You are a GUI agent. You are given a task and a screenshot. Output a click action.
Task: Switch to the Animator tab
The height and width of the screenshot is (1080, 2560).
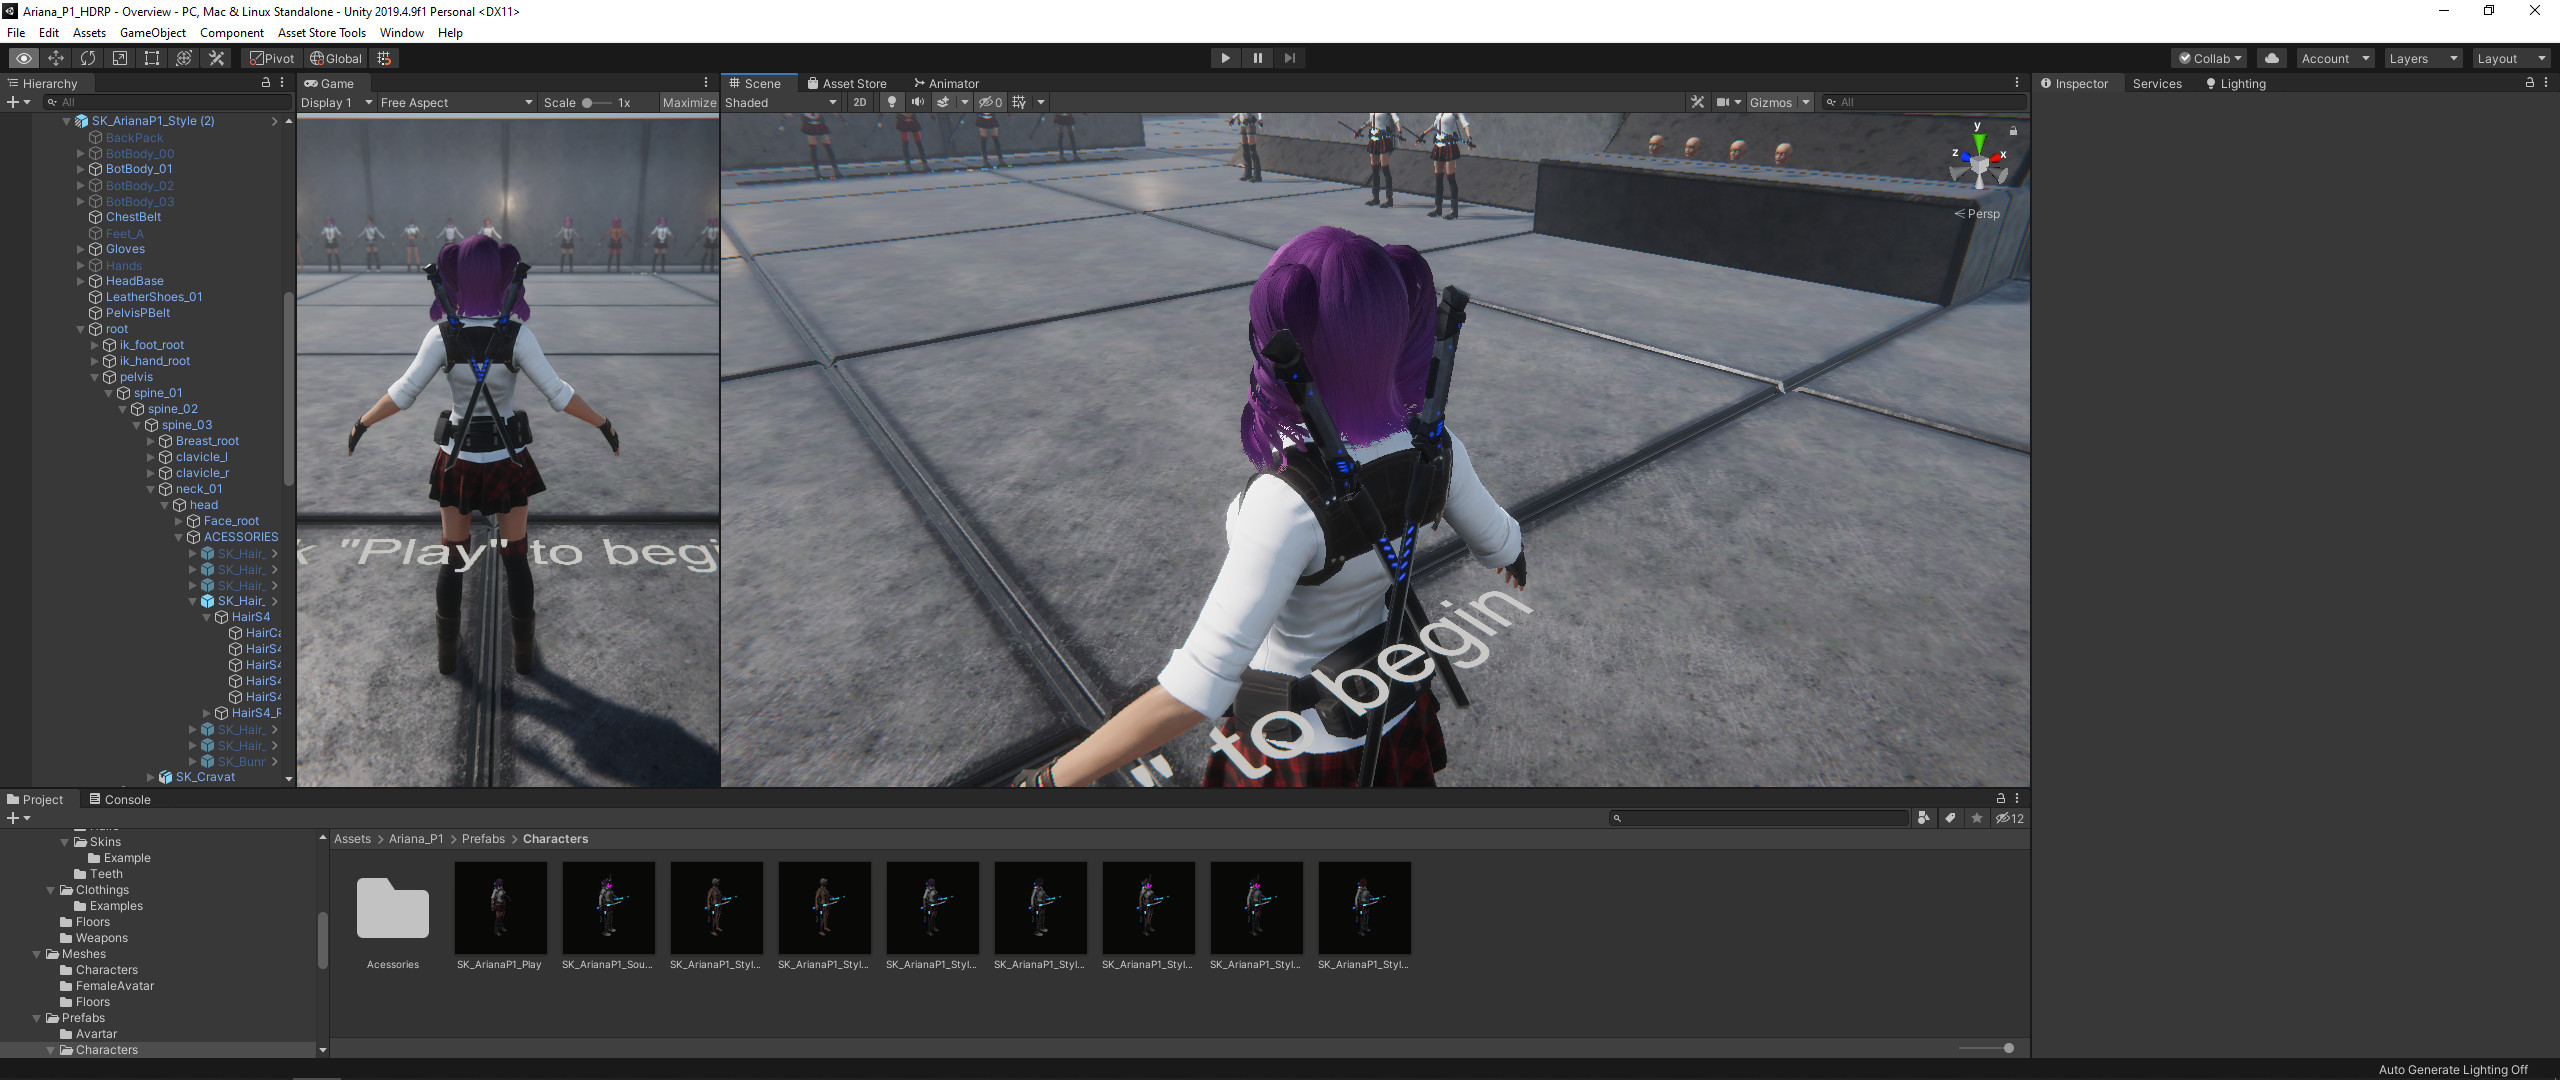946,83
